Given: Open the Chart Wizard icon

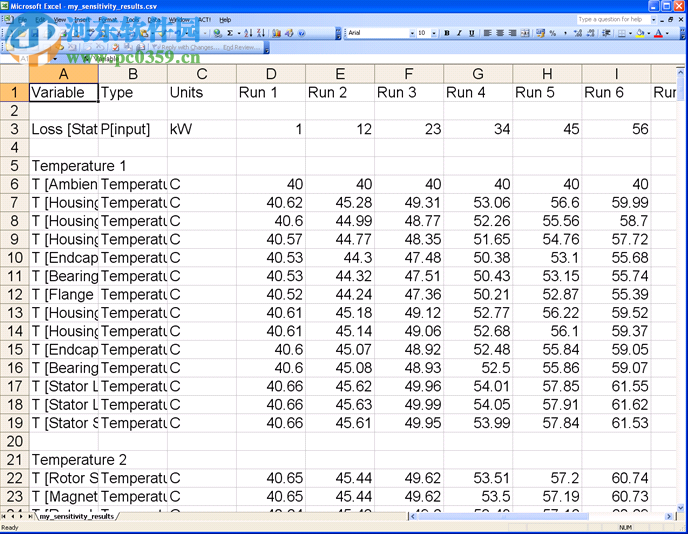Looking at the screenshot, I should [276, 33].
